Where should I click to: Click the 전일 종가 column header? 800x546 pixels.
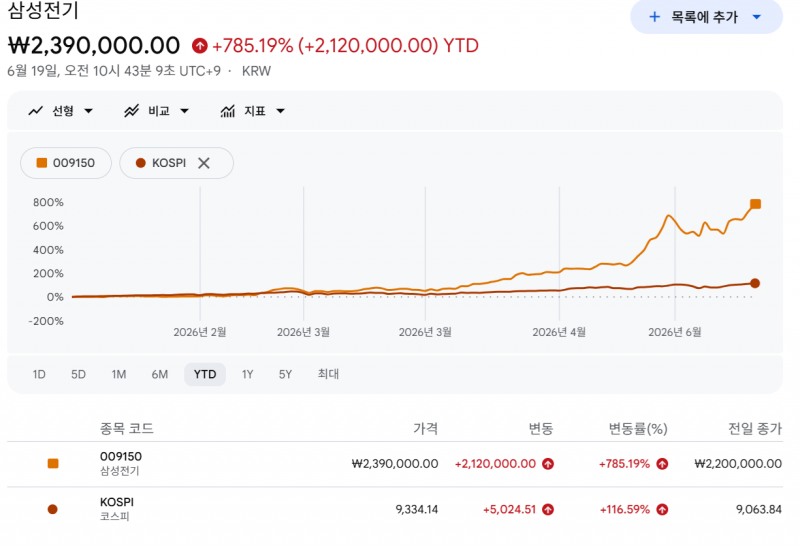755,428
